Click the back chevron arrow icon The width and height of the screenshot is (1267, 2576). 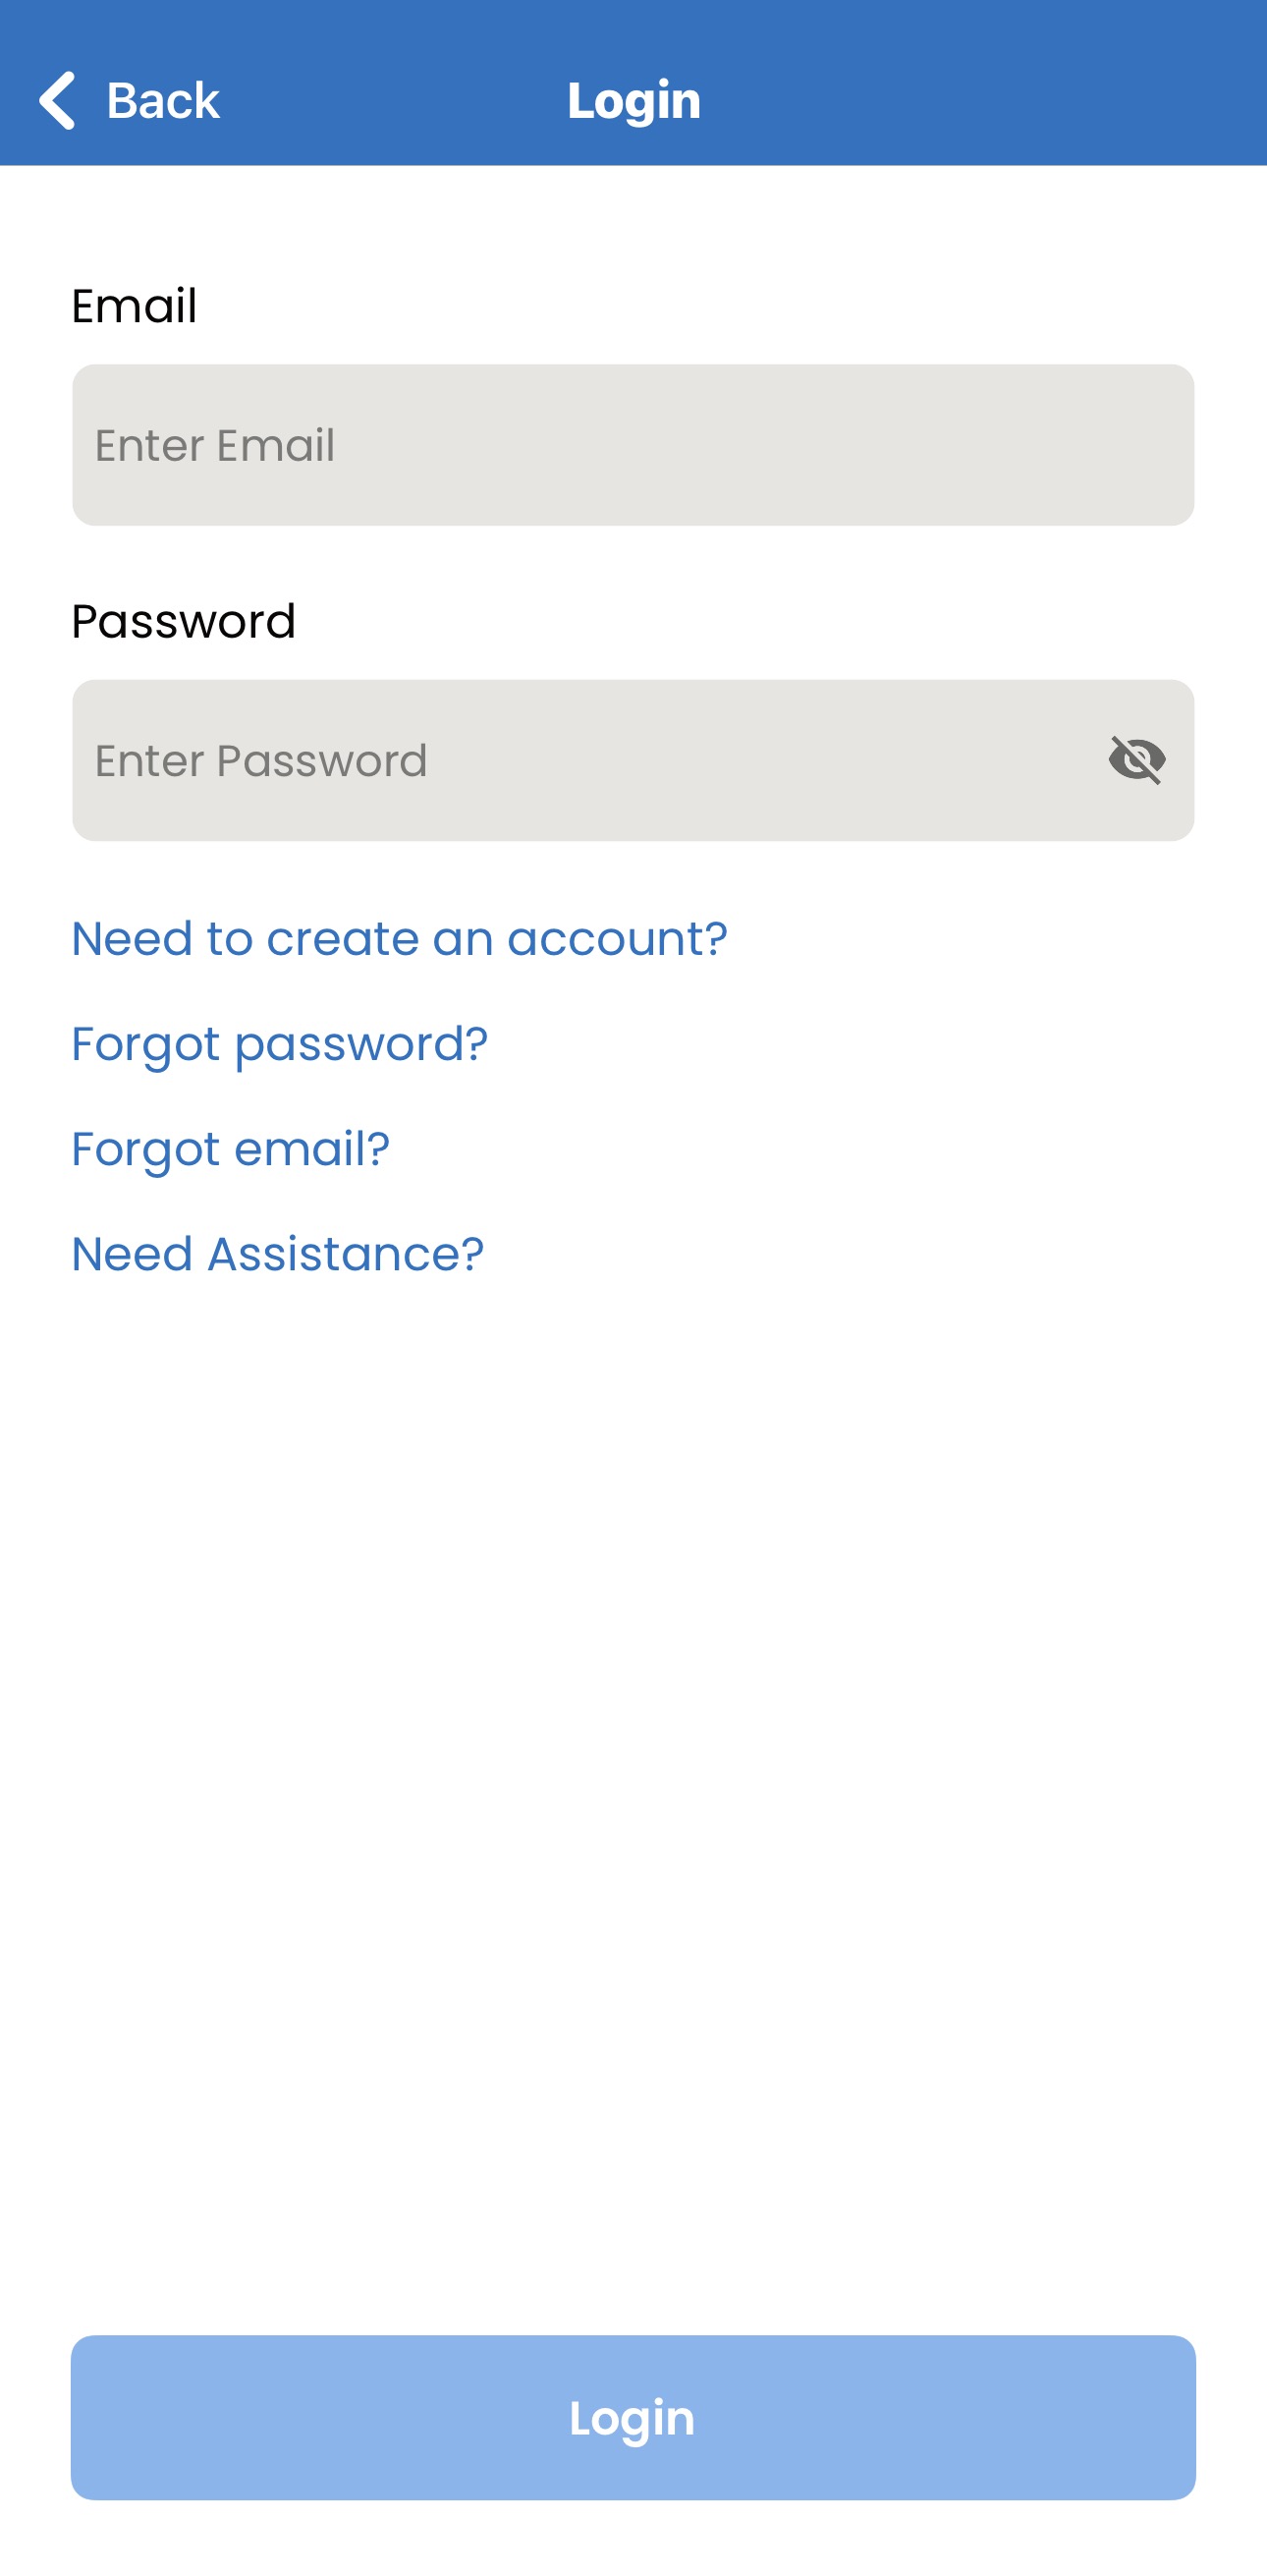point(58,99)
